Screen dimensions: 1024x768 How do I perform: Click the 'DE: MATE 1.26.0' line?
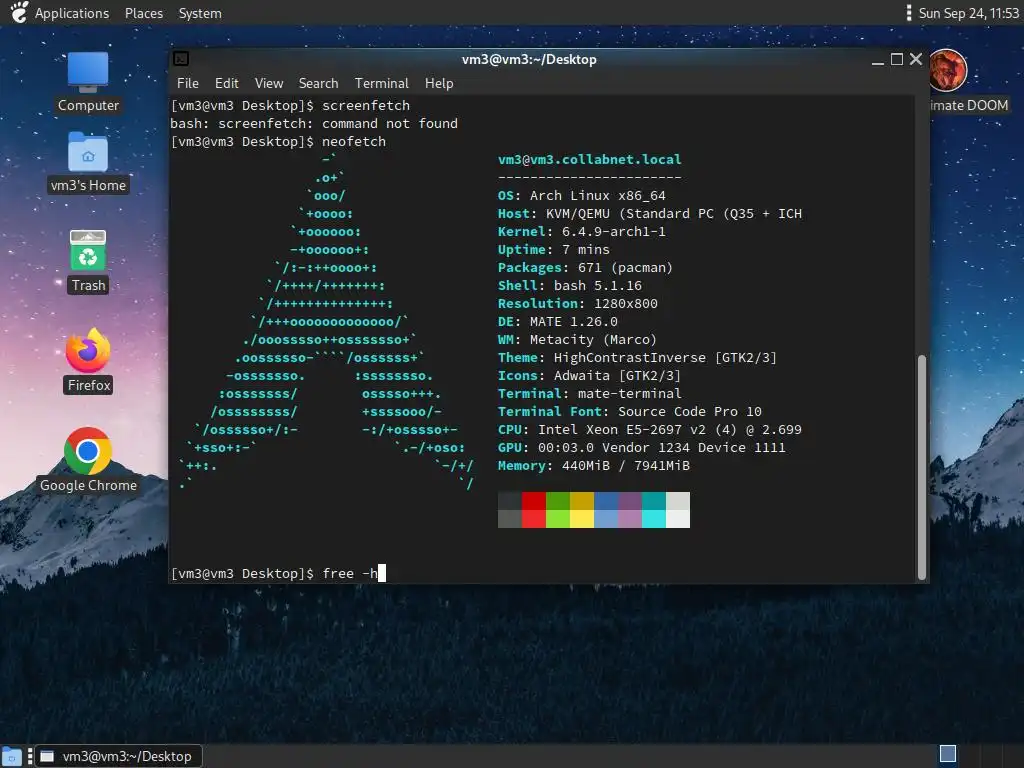[x=557, y=321]
